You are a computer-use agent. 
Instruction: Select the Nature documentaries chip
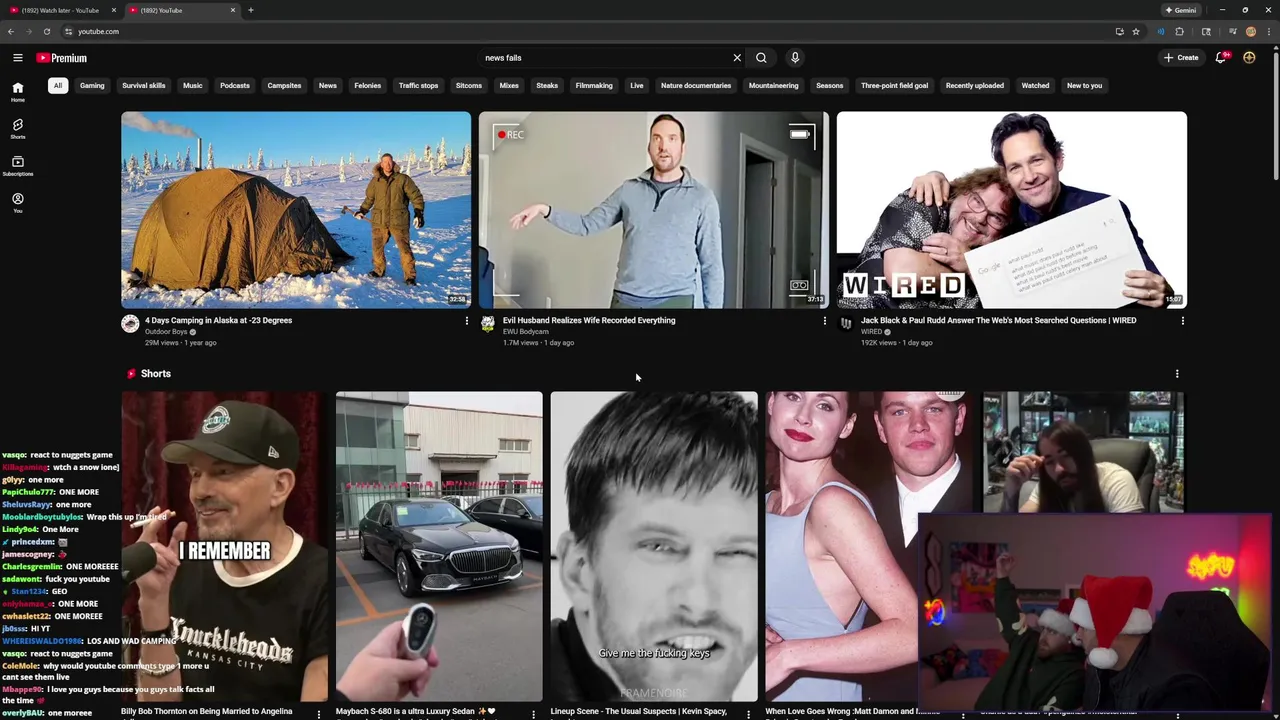tap(696, 86)
